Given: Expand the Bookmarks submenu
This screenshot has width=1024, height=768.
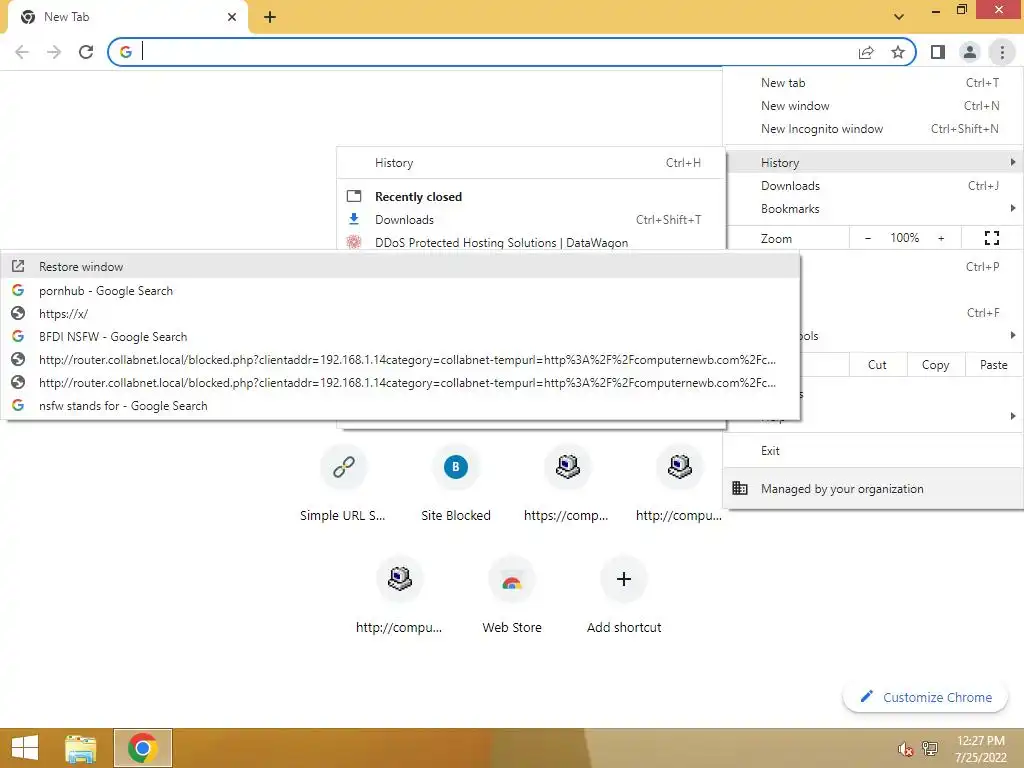Looking at the screenshot, I should [x=873, y=208].
